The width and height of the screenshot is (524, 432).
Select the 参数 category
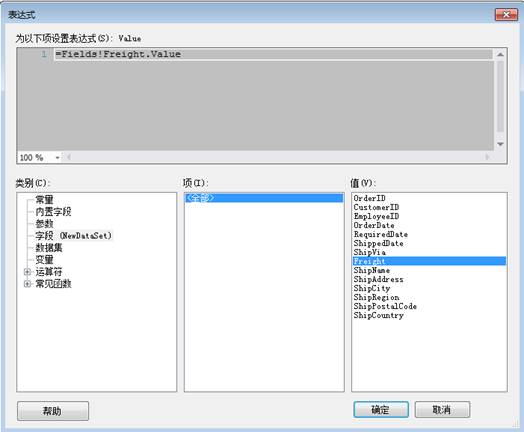44,224
